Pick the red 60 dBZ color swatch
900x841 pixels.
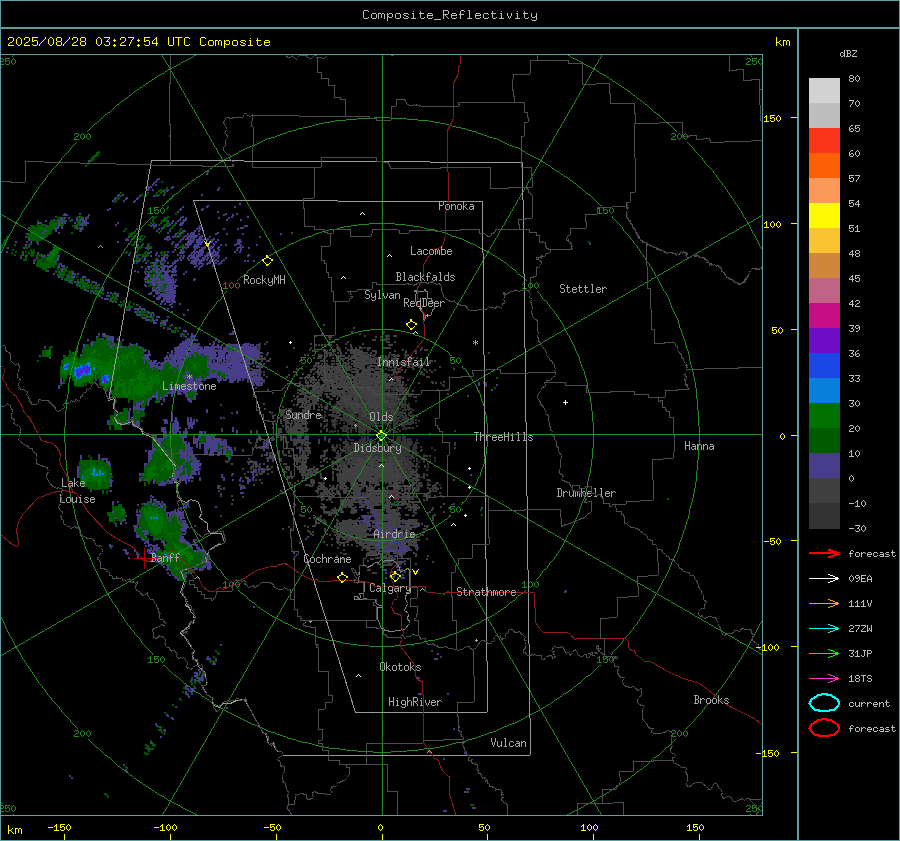tap(824, 141)
